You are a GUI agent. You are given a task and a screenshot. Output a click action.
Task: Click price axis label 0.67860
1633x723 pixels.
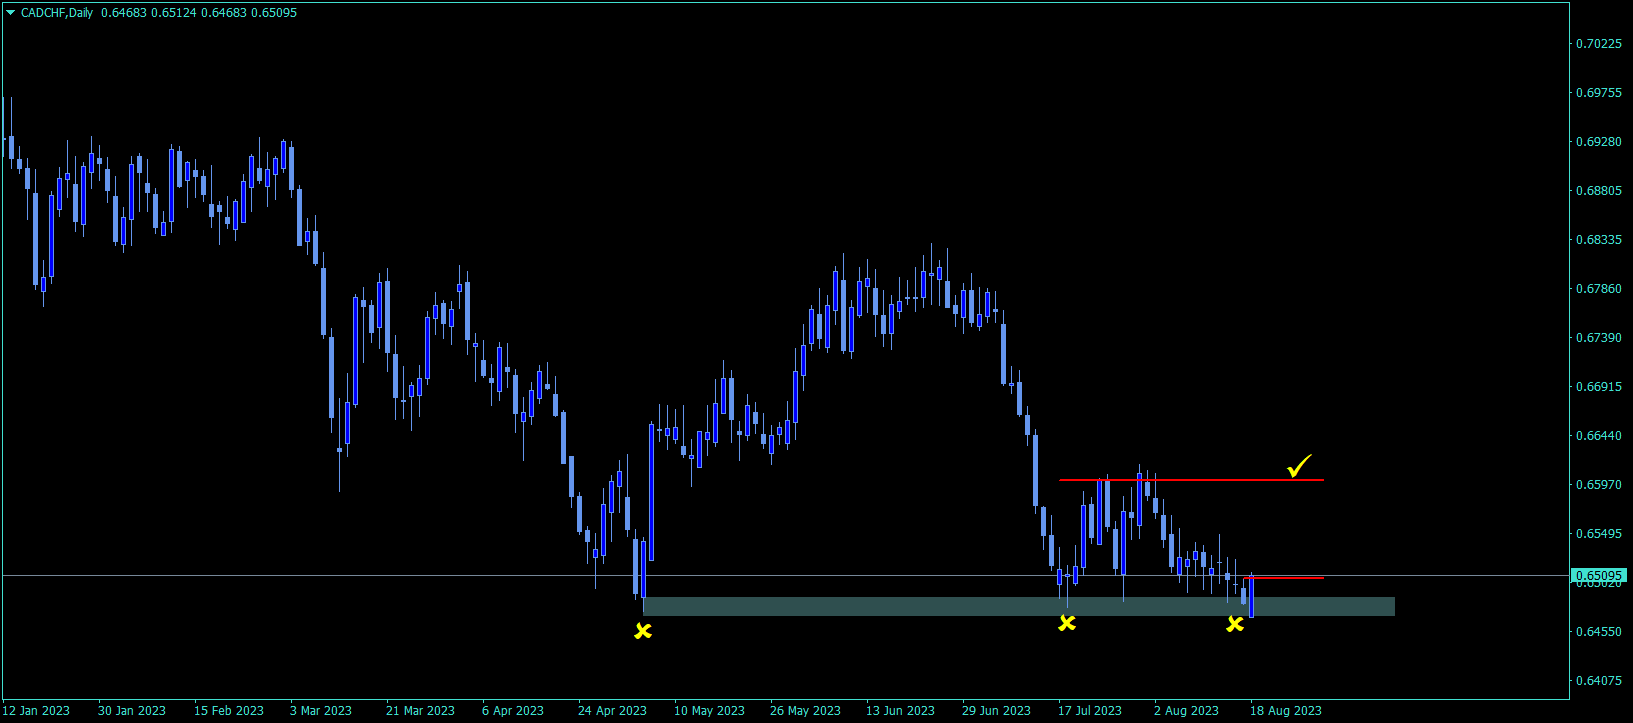1599,289
